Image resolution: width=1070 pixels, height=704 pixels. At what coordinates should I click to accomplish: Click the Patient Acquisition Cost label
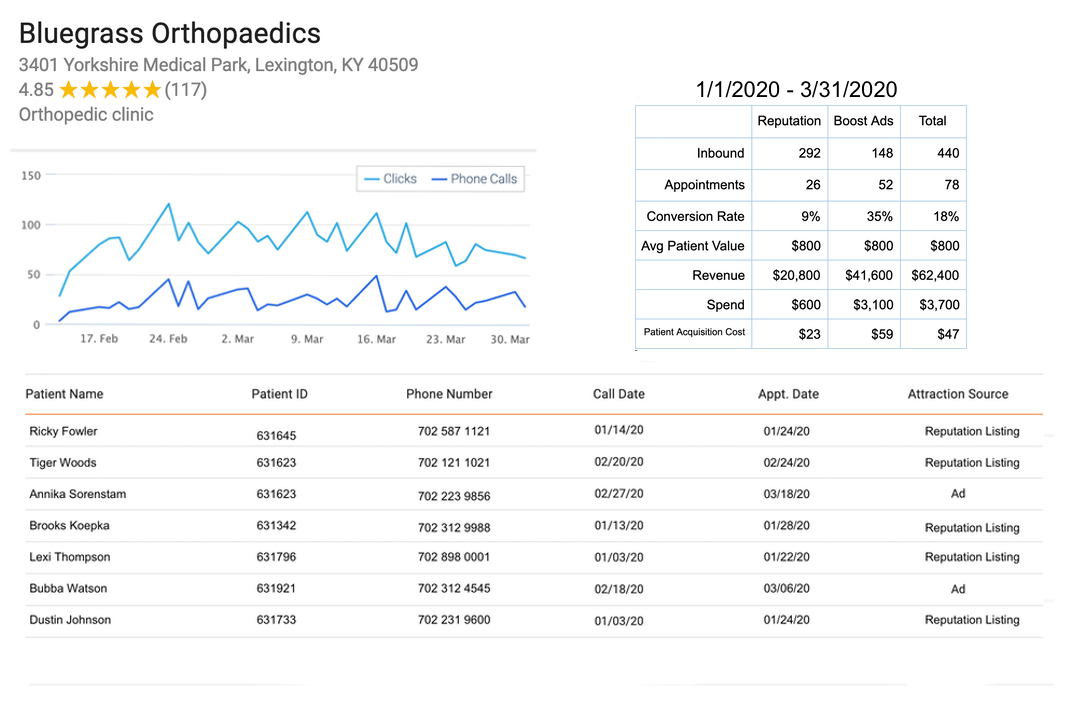pos(694,332)
